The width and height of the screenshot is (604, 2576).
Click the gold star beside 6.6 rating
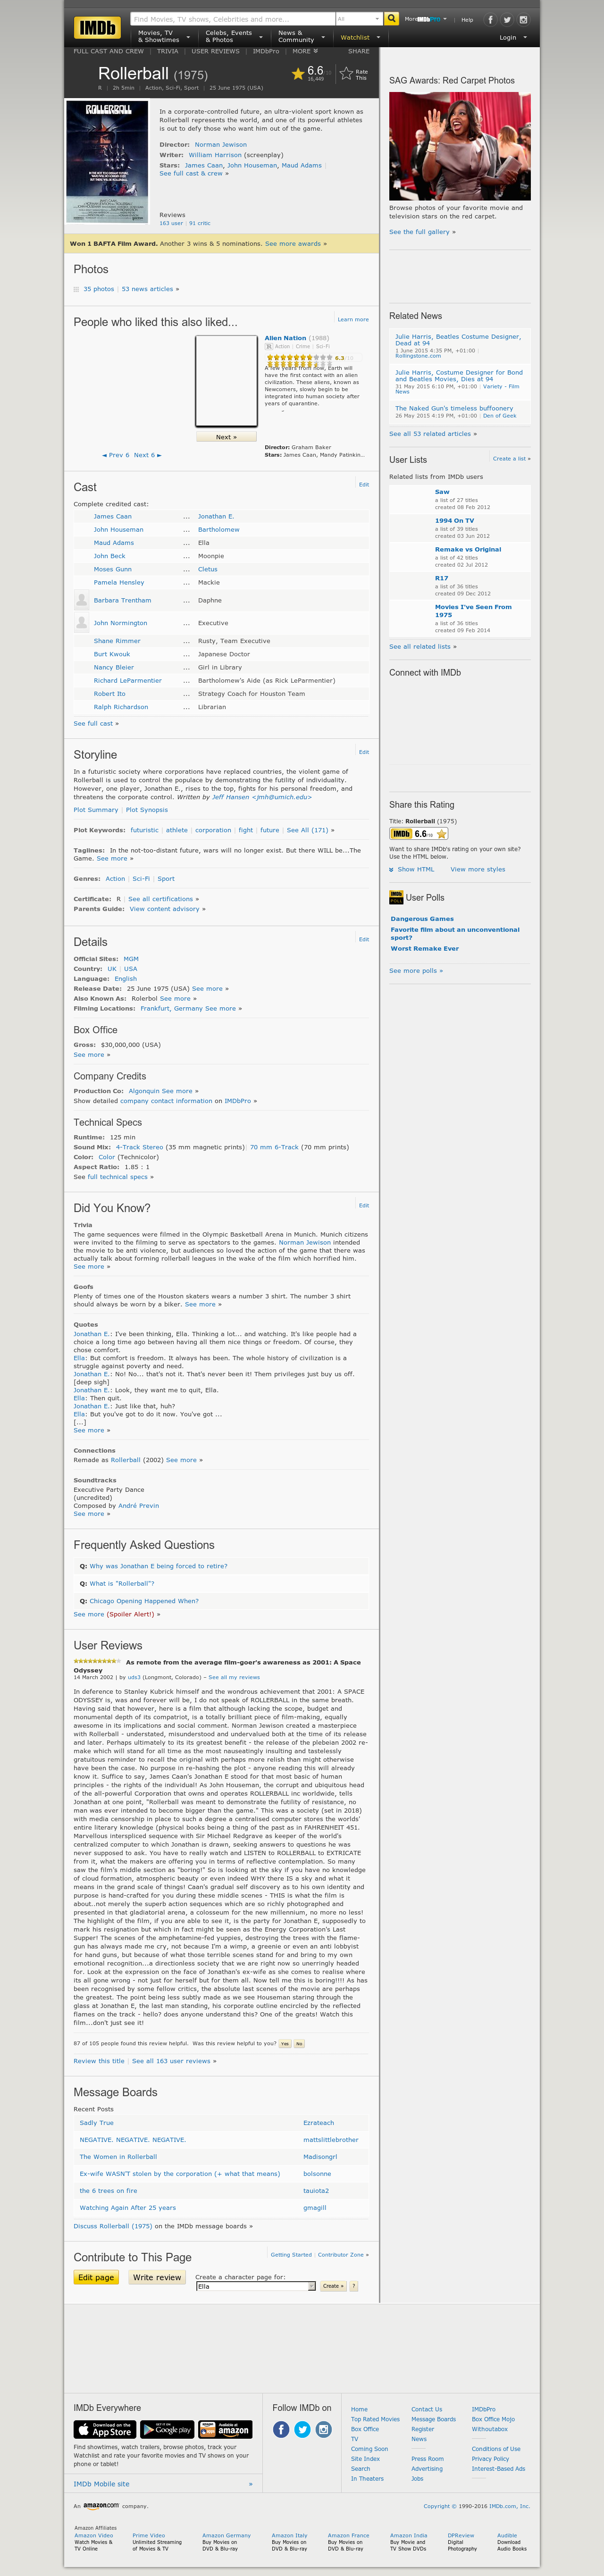tap(298, 73)
